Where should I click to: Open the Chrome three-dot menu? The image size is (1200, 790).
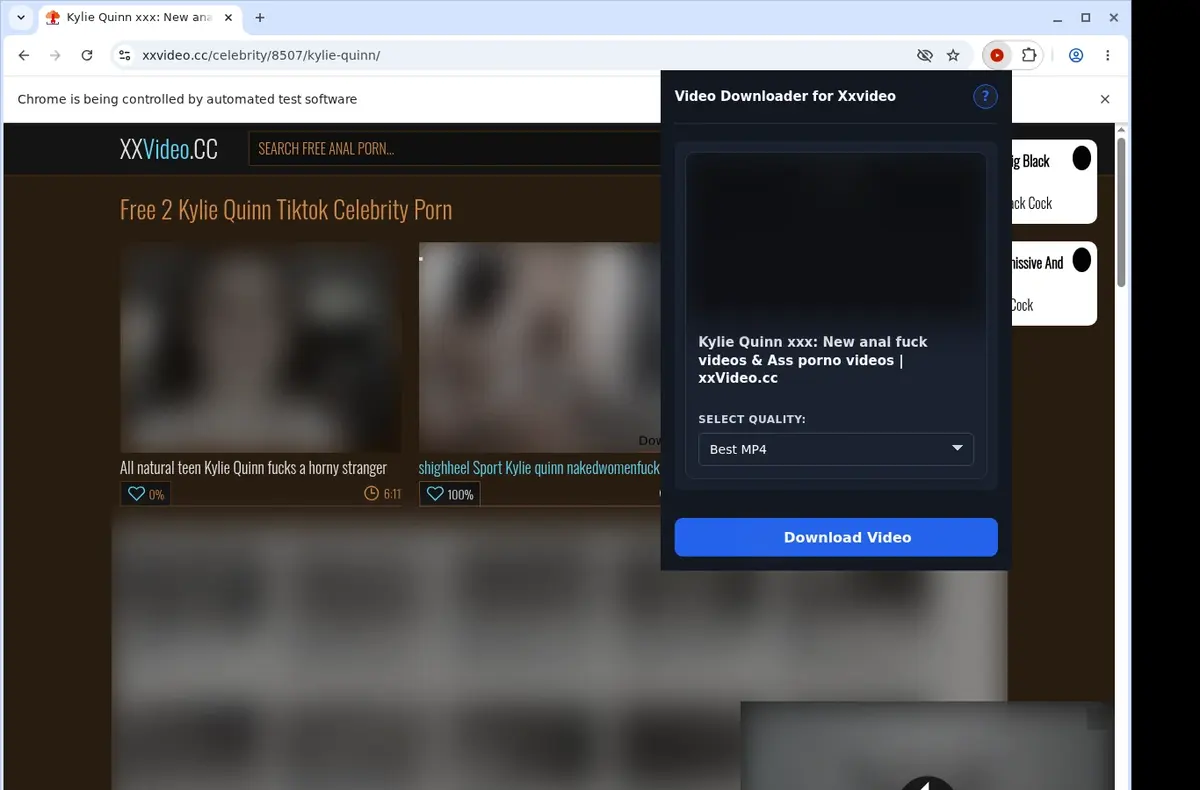pyautogui.click(x=1108, y=56)
